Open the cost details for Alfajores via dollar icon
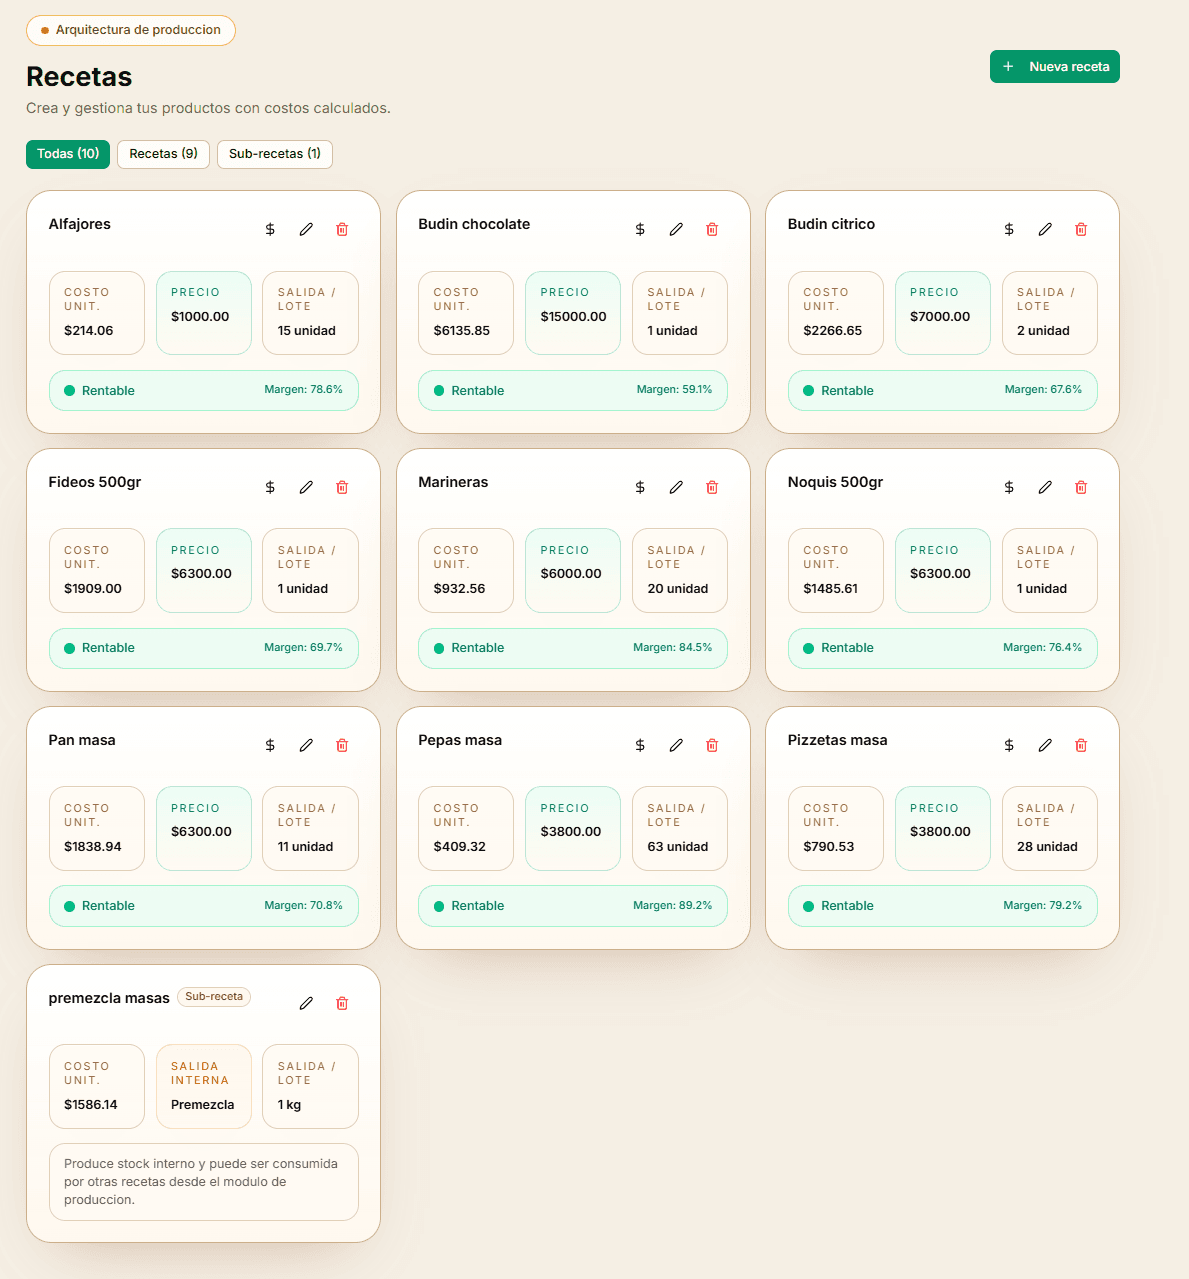 click(269, 229)
